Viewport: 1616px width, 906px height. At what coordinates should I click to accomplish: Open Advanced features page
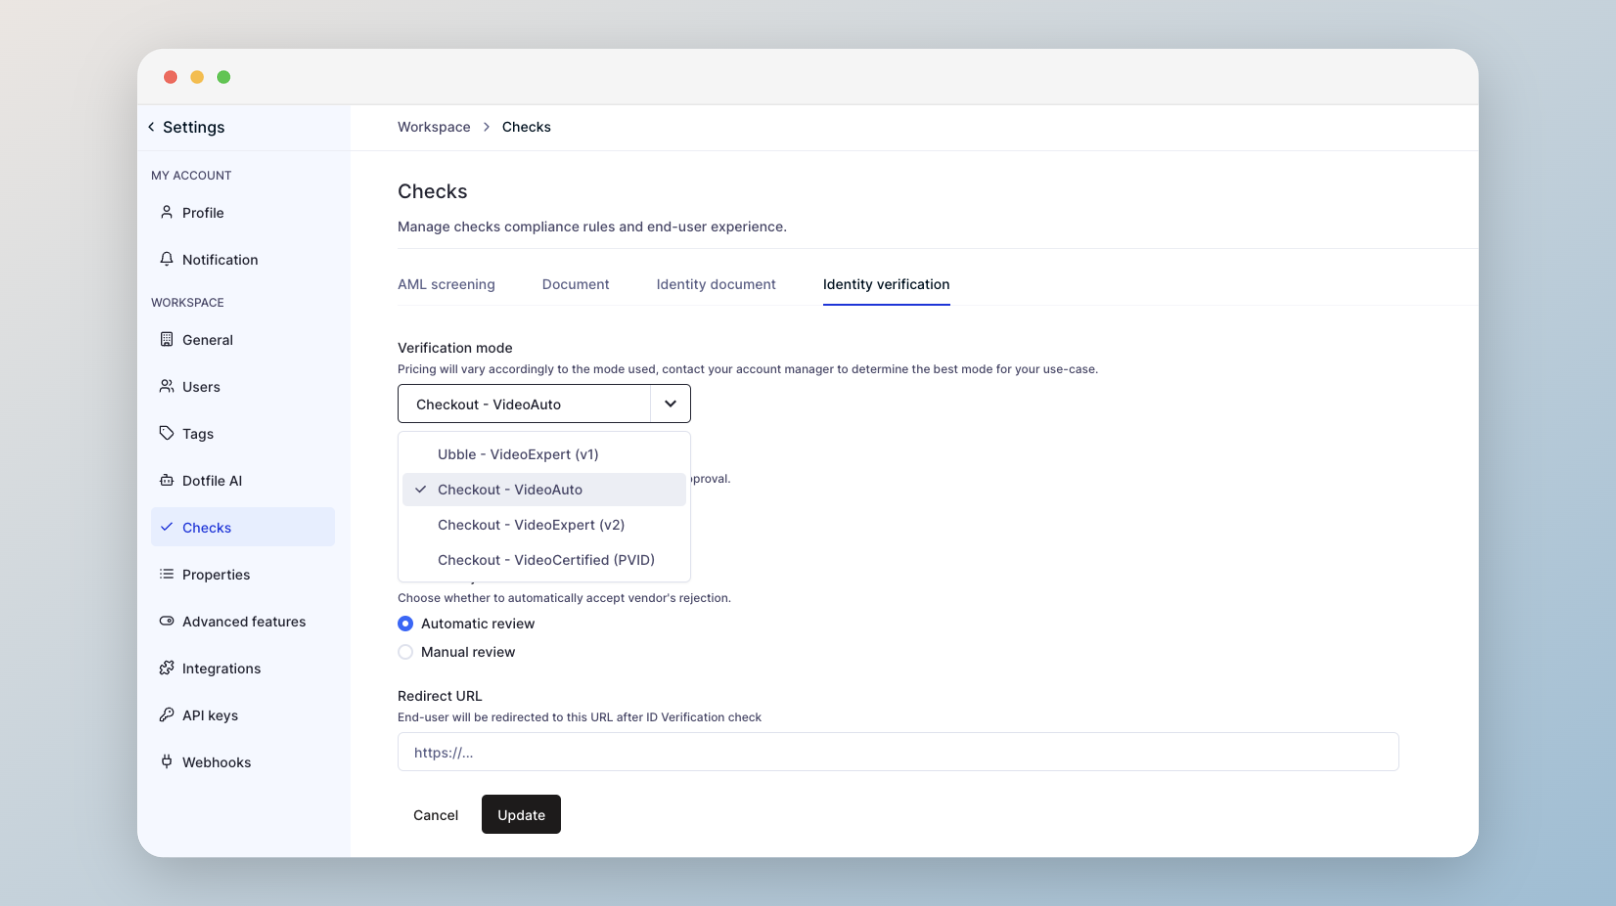[x=243, y=621]
